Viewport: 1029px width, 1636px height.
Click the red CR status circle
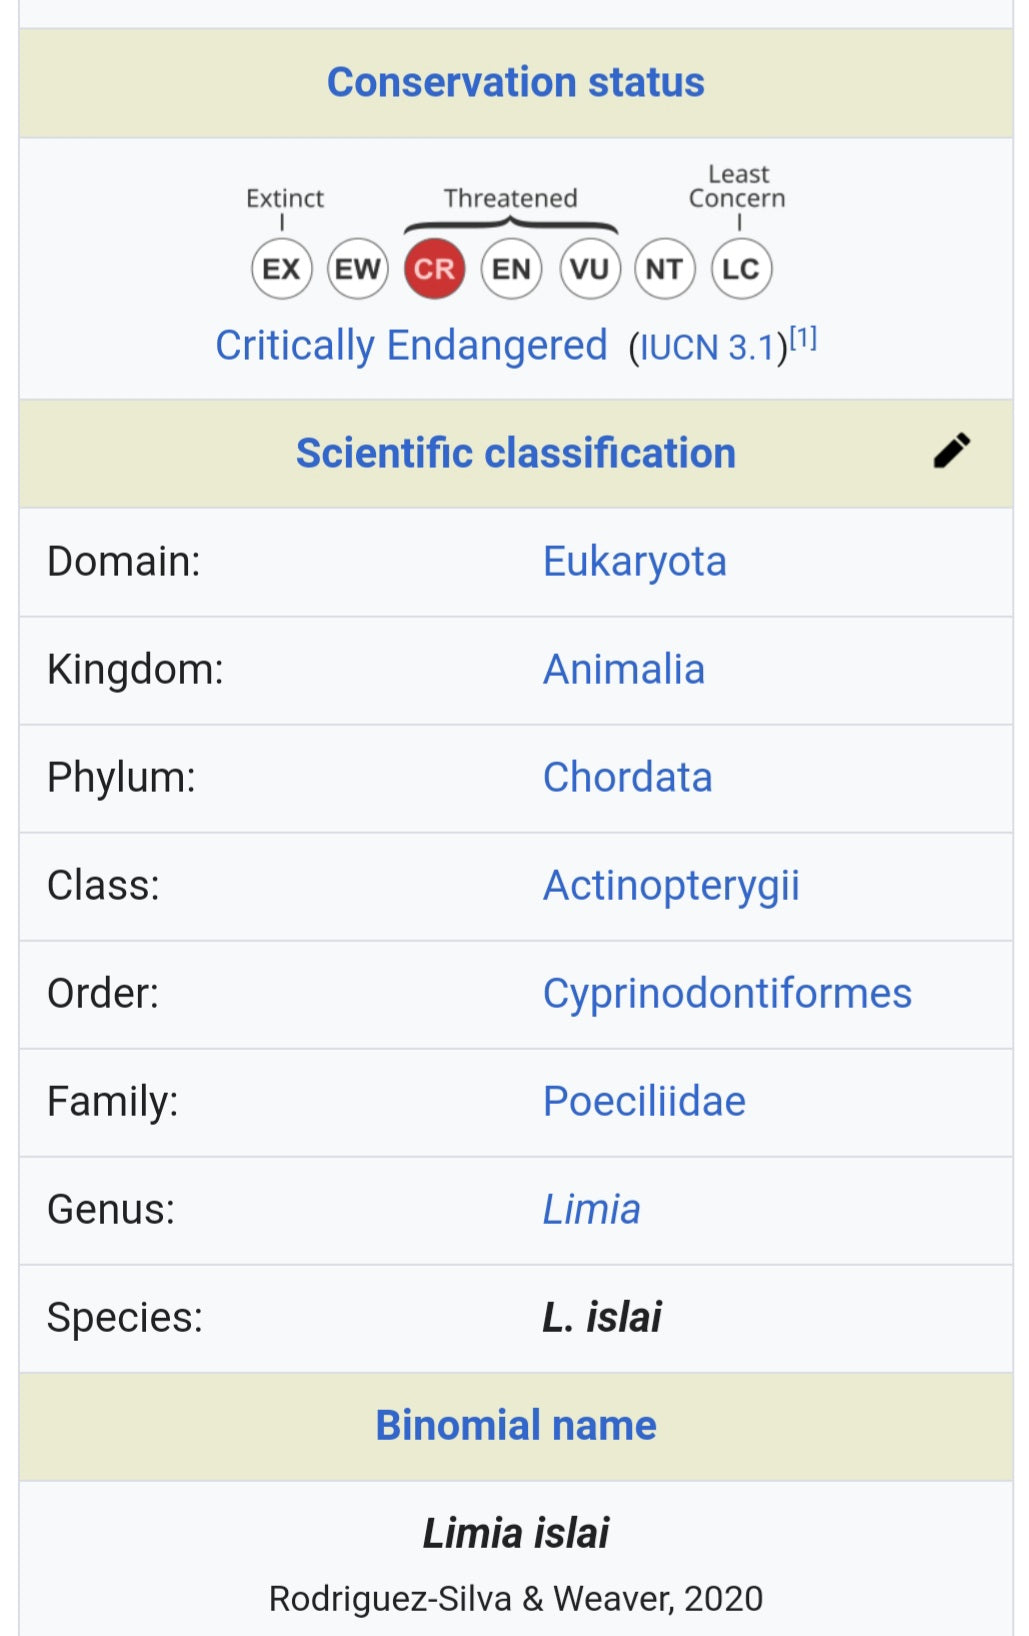(434, 269)
